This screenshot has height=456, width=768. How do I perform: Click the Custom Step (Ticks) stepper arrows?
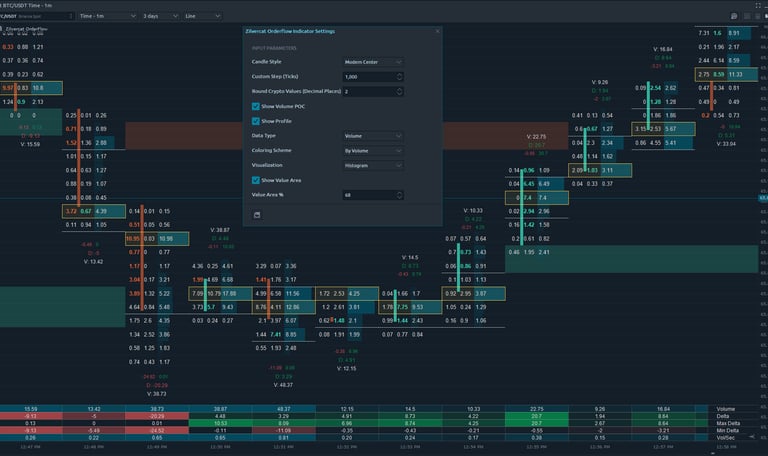pos(399,77)
